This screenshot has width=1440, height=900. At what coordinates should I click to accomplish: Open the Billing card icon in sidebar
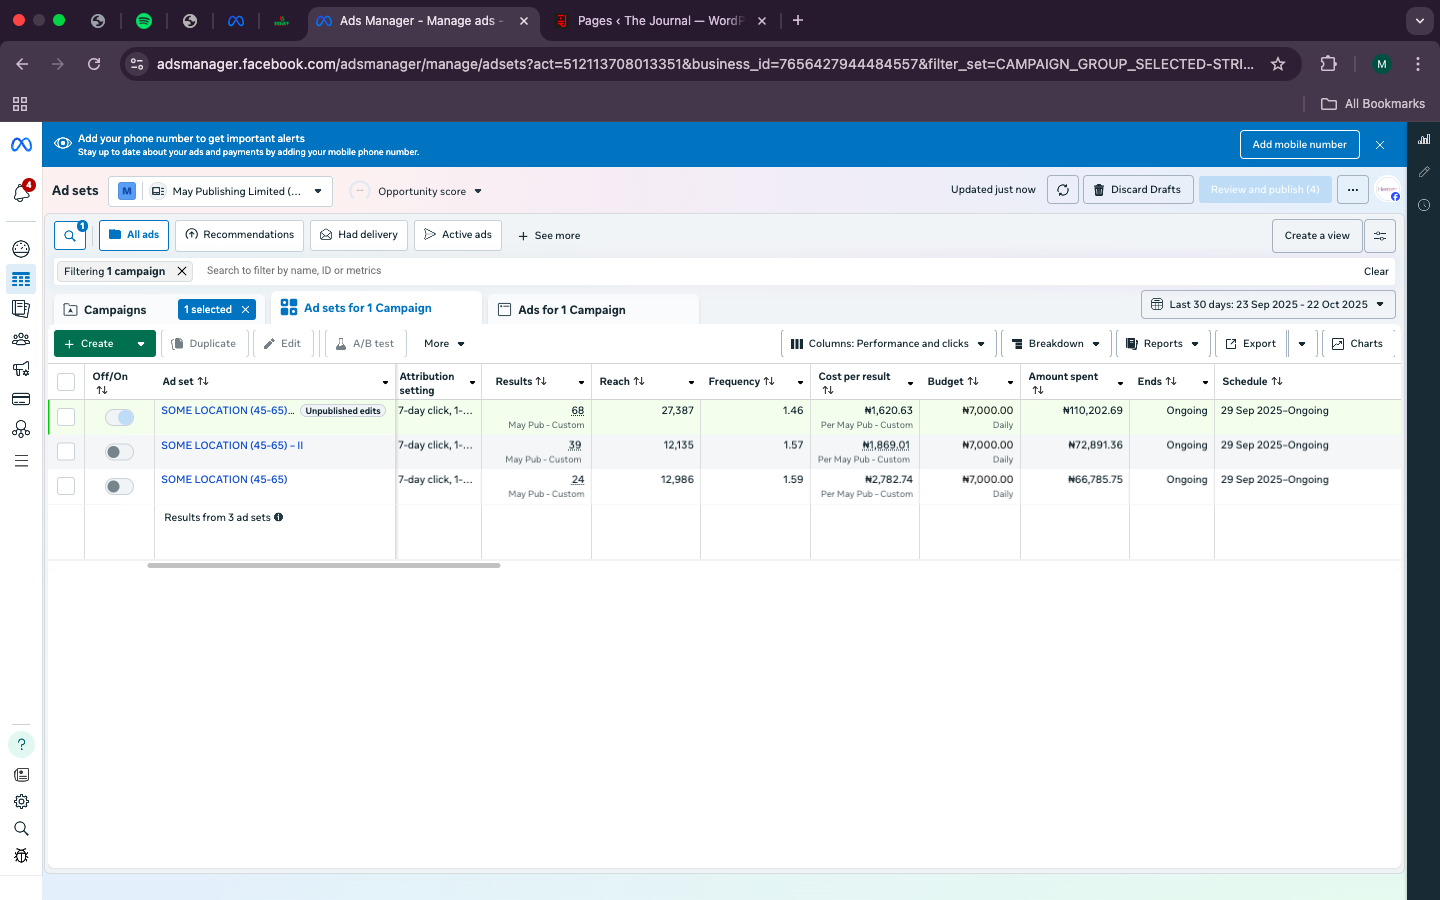21,399
